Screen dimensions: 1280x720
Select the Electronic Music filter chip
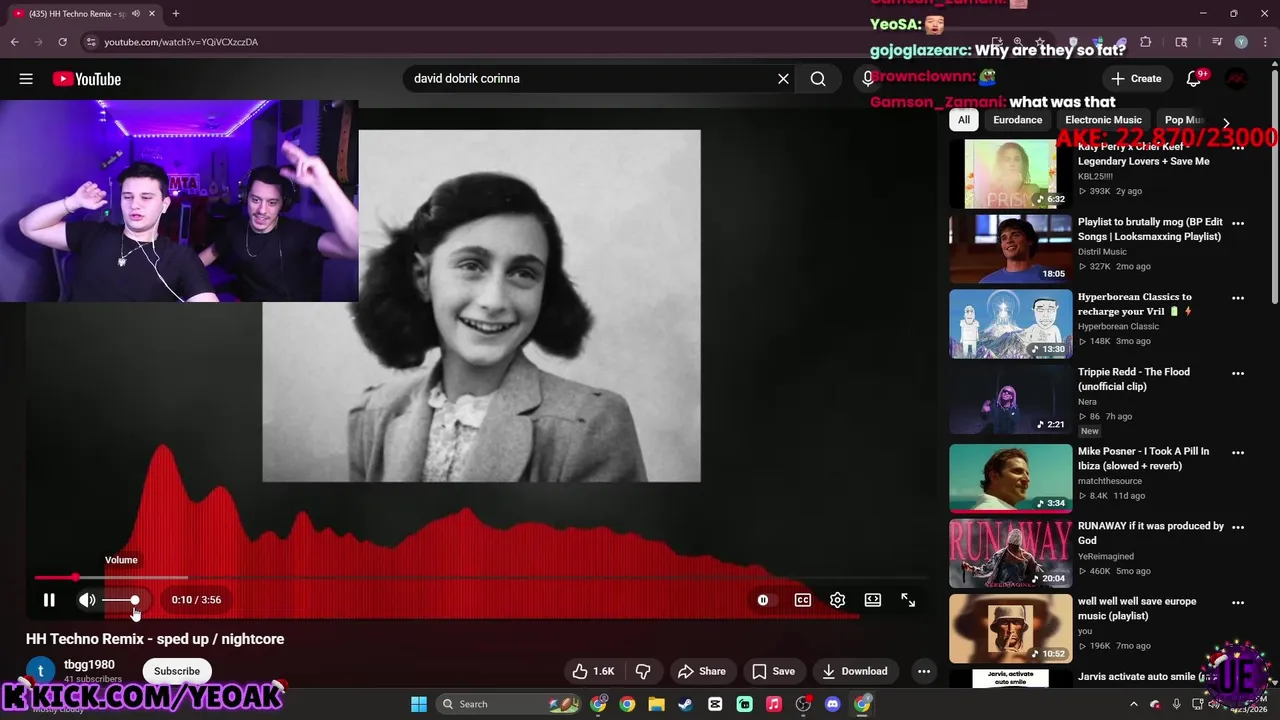coord(1103,120)
